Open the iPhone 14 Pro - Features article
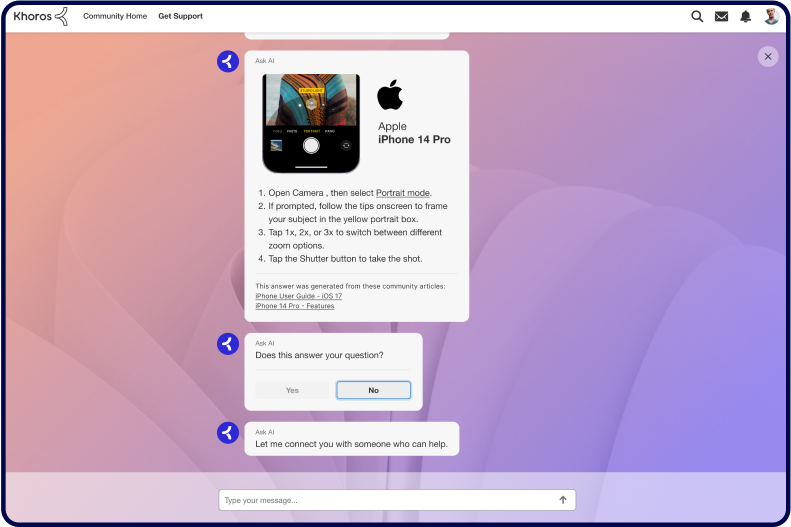The width and height of the screenshot is (791, 527). pyautogui.click(x=295, y=306)
